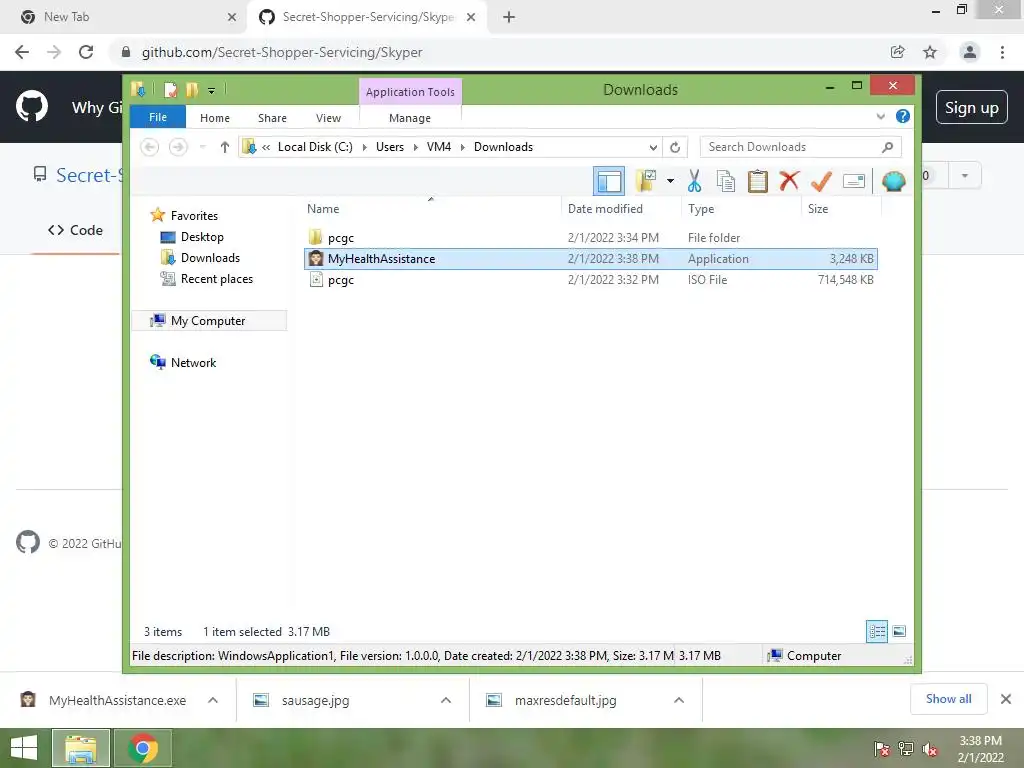Expand the ribbon with the chevron
Screen dimensions: 1024x768
(x=880, y=116)
